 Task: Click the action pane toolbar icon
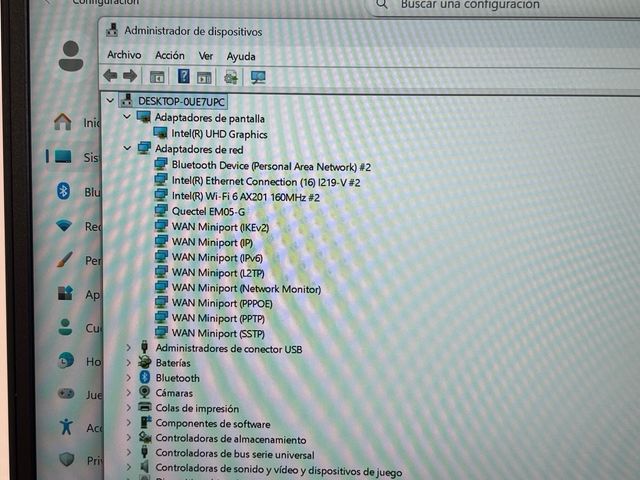[204, 77]
